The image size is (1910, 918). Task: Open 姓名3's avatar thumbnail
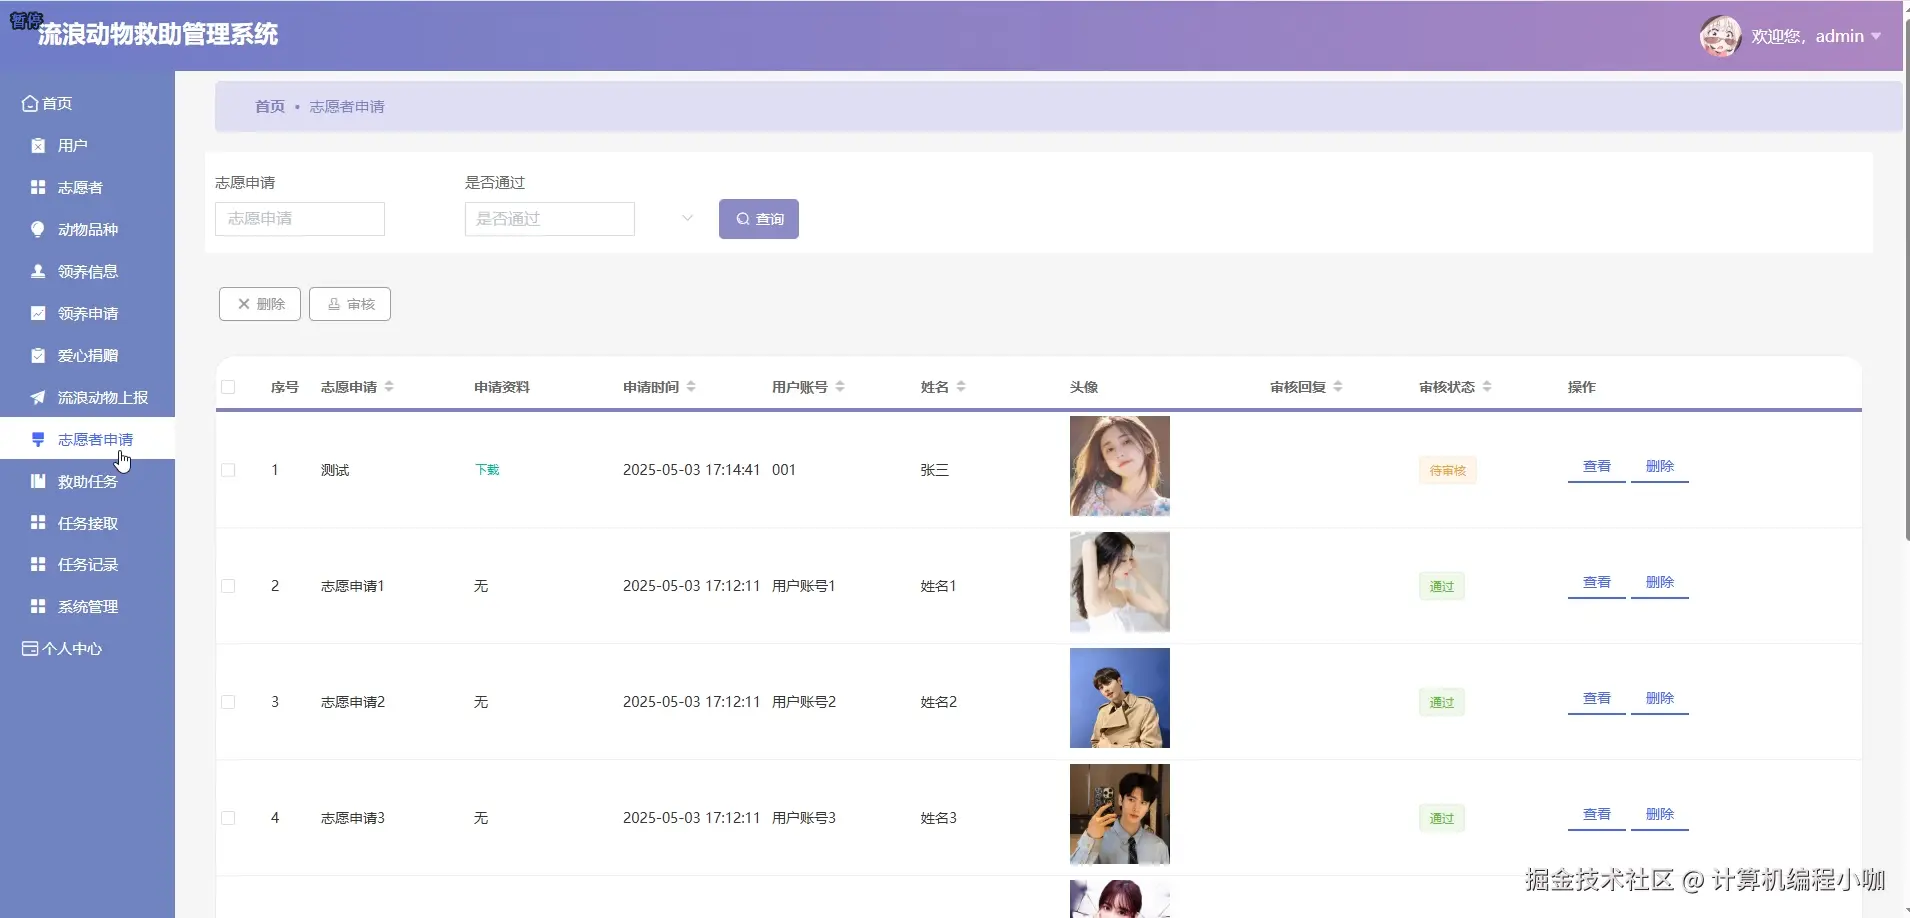(x=1120, y=814)
